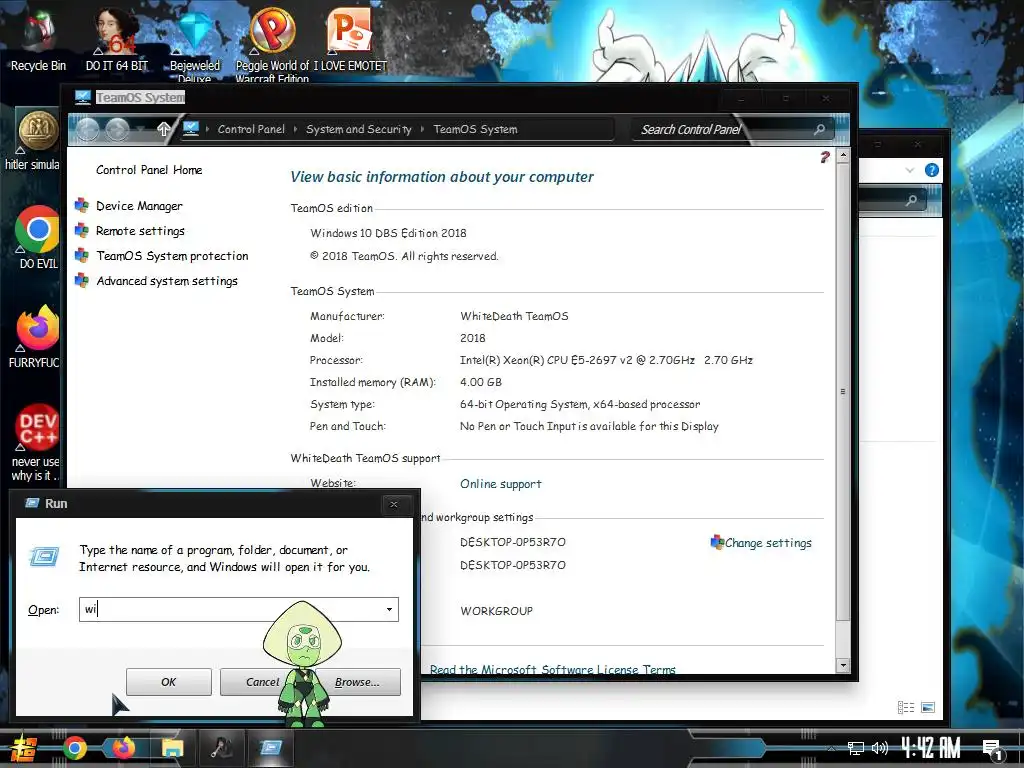This screenshot has height=768, width=1024.
Task: Open the DO EVIL Chrome shortcut
Action: coord(38,238)
